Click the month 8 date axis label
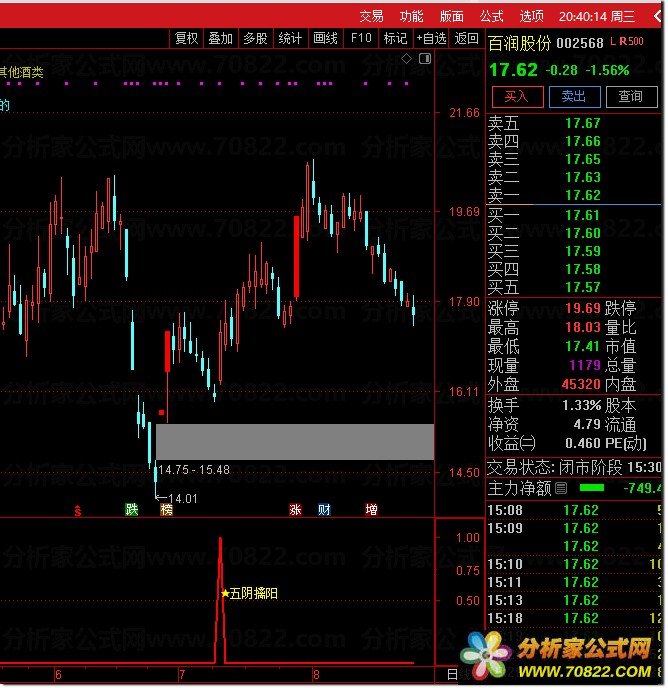 click(x=316, y=675)
